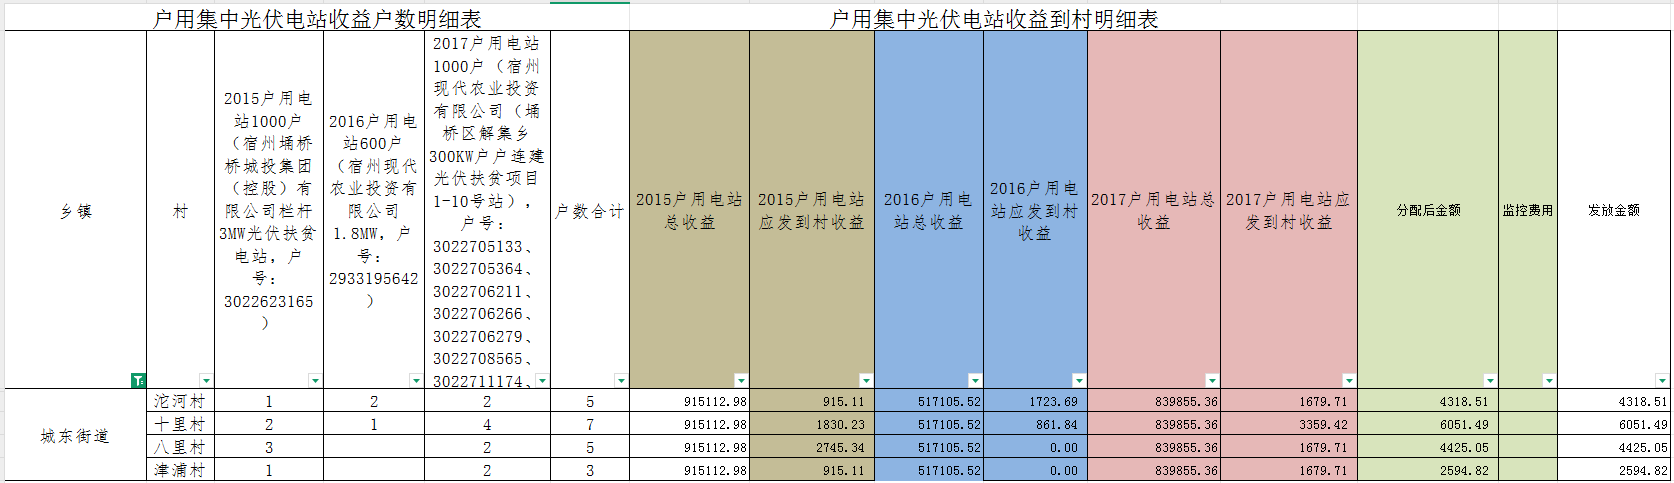
Task: Click the title 户用集中光伏电站收益户数明细表
Action: point(317,19)
